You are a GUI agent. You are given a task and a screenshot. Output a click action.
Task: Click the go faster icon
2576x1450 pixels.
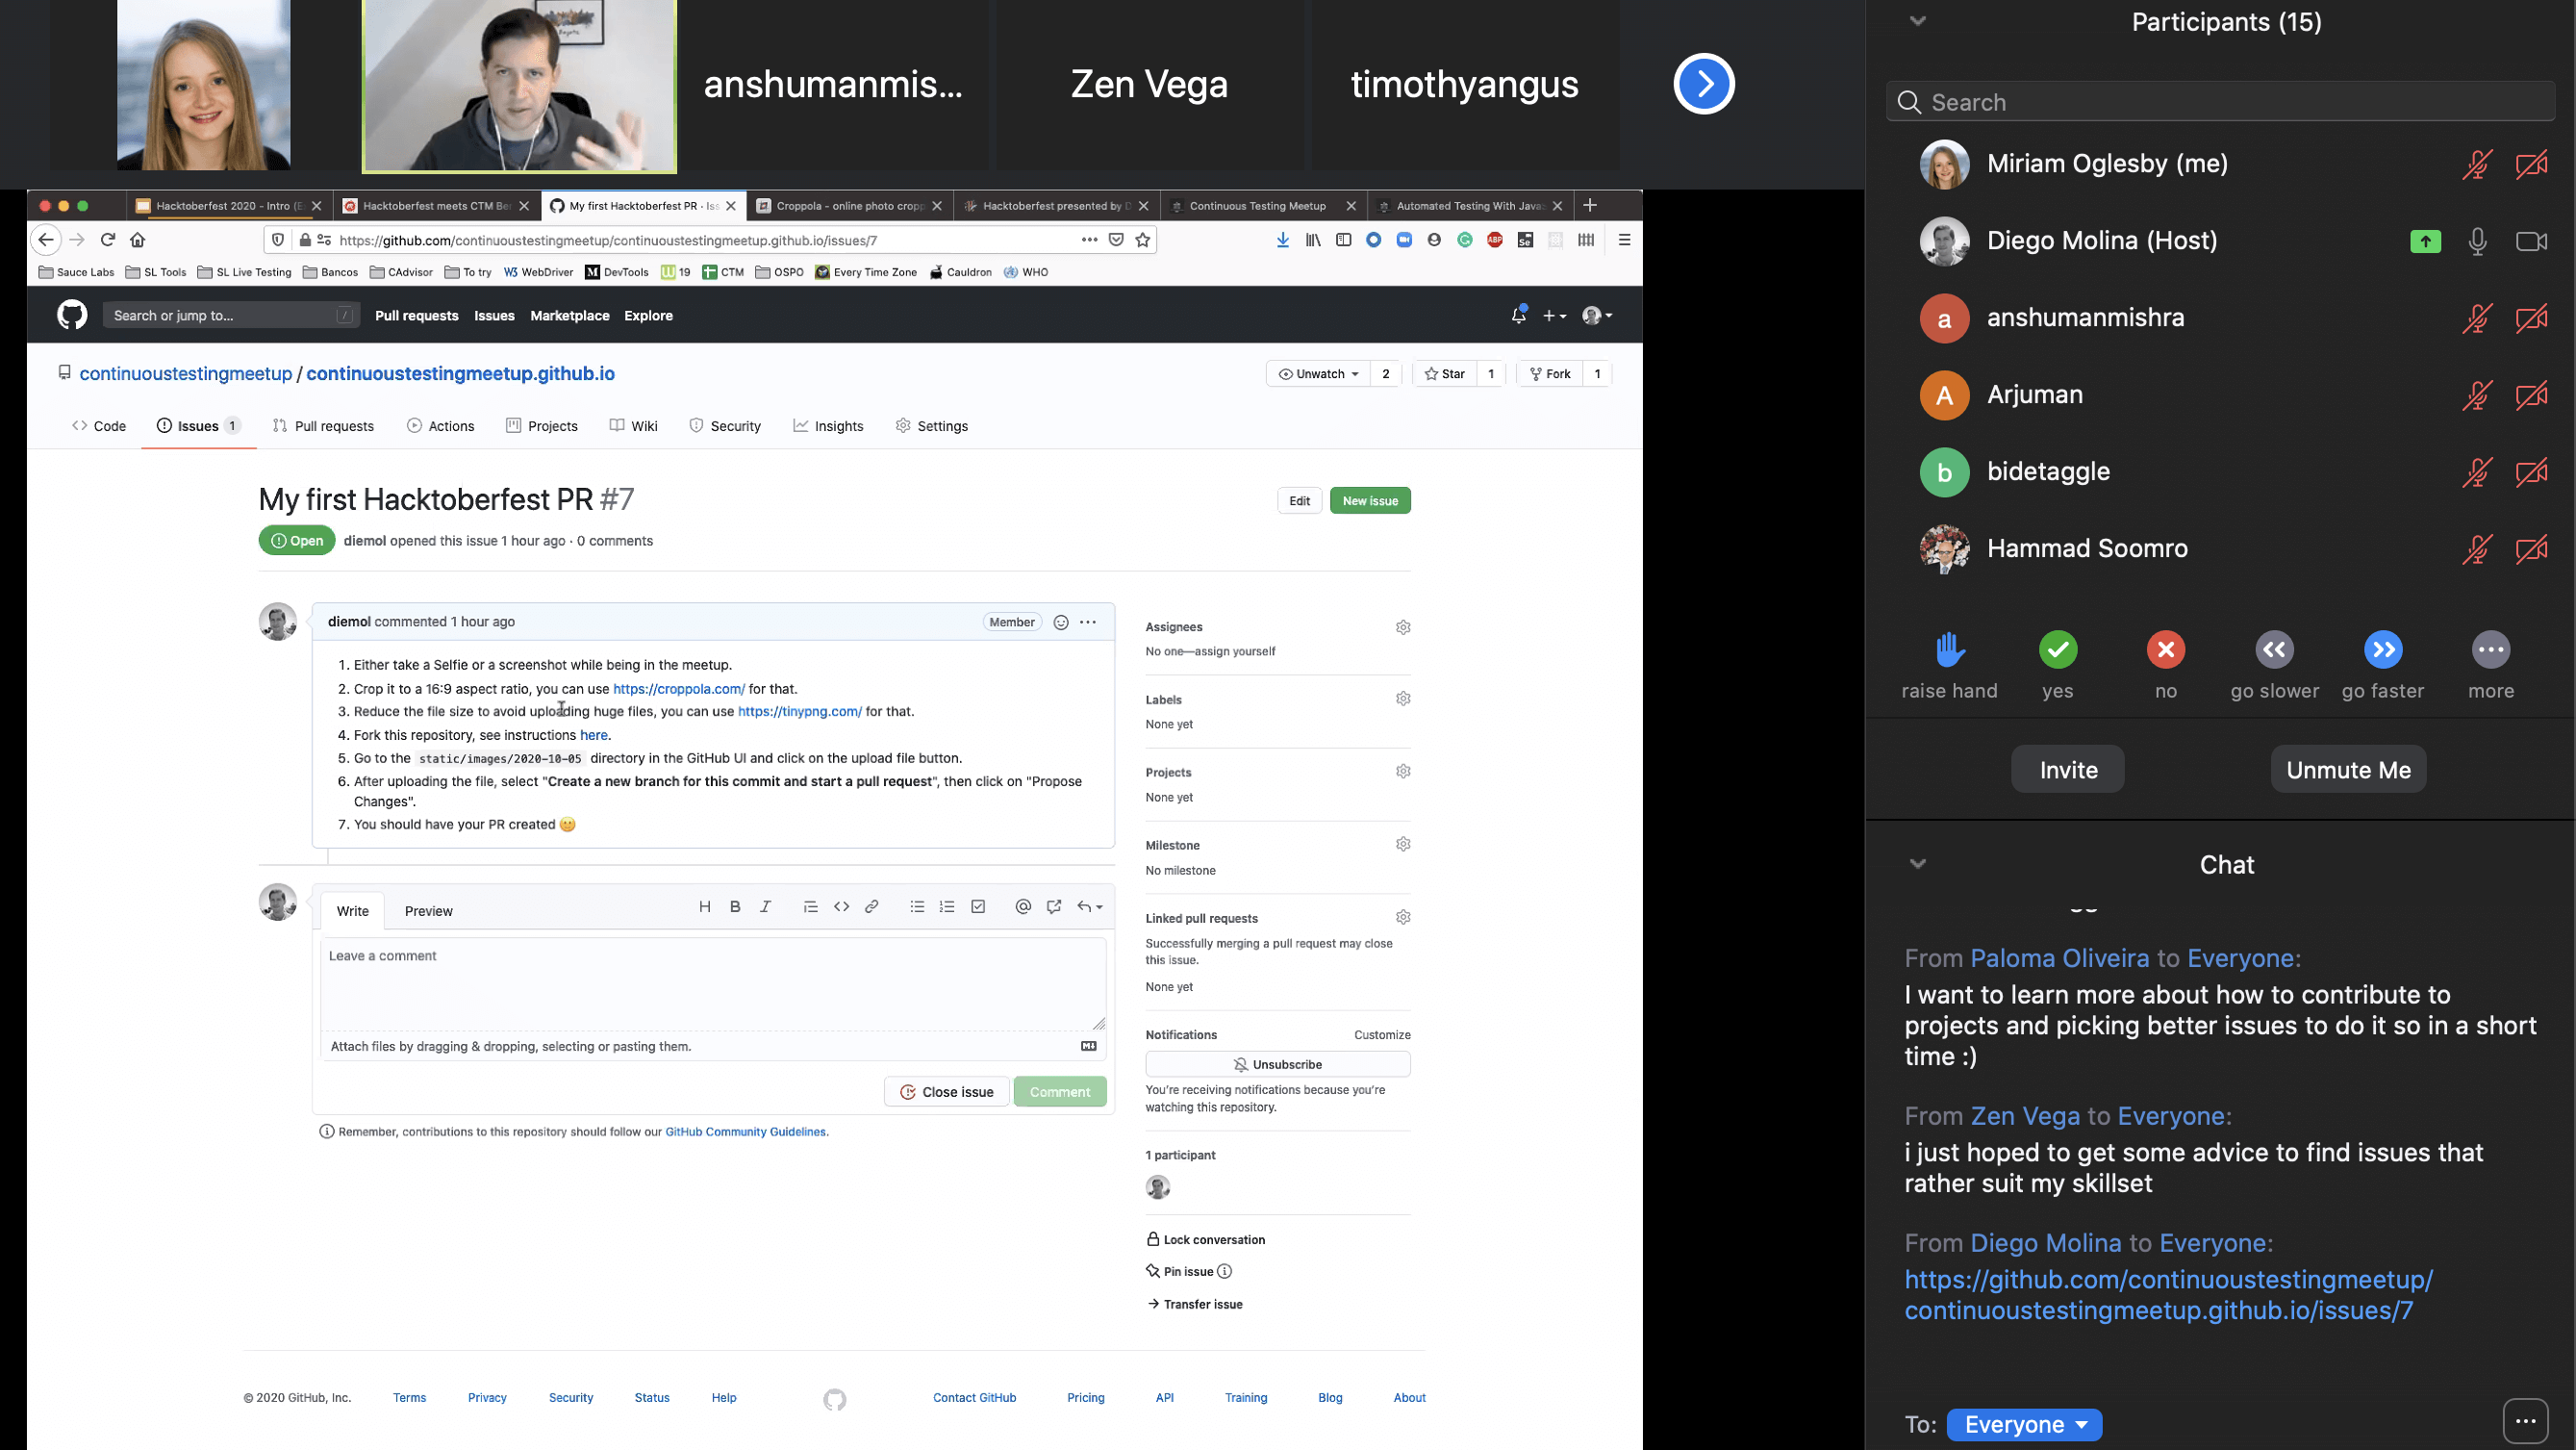coord(2383,650)
